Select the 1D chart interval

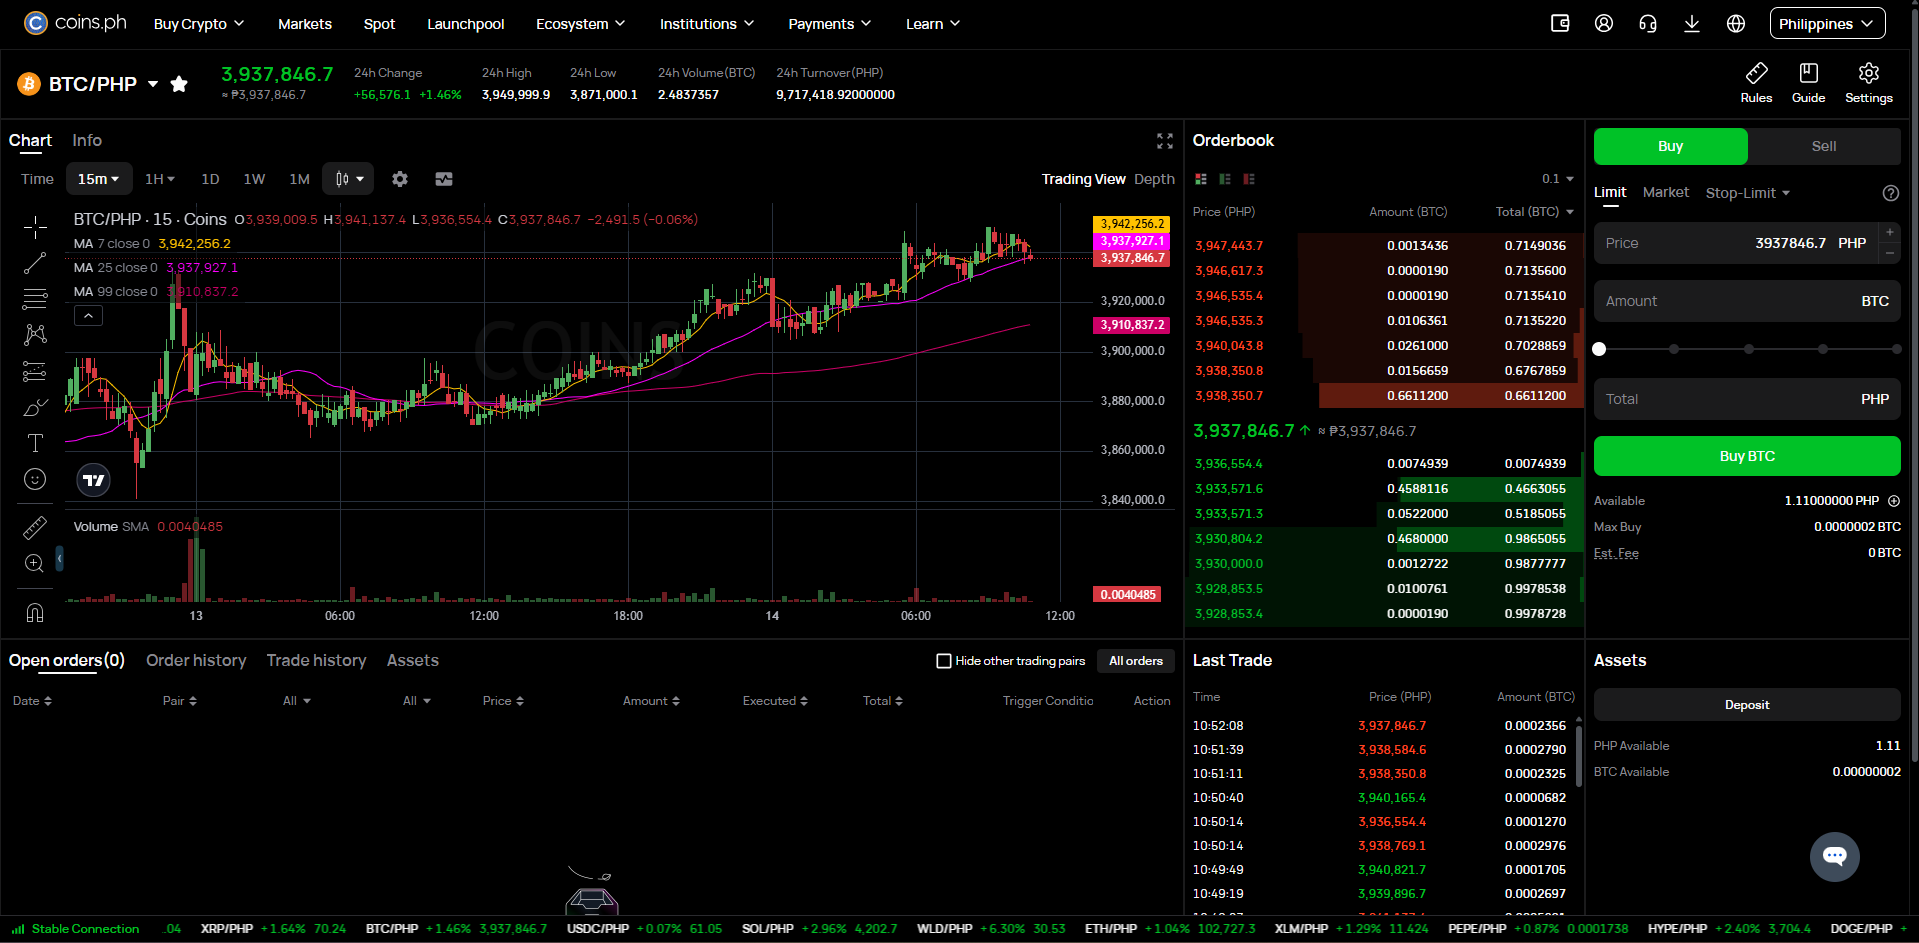210,179
